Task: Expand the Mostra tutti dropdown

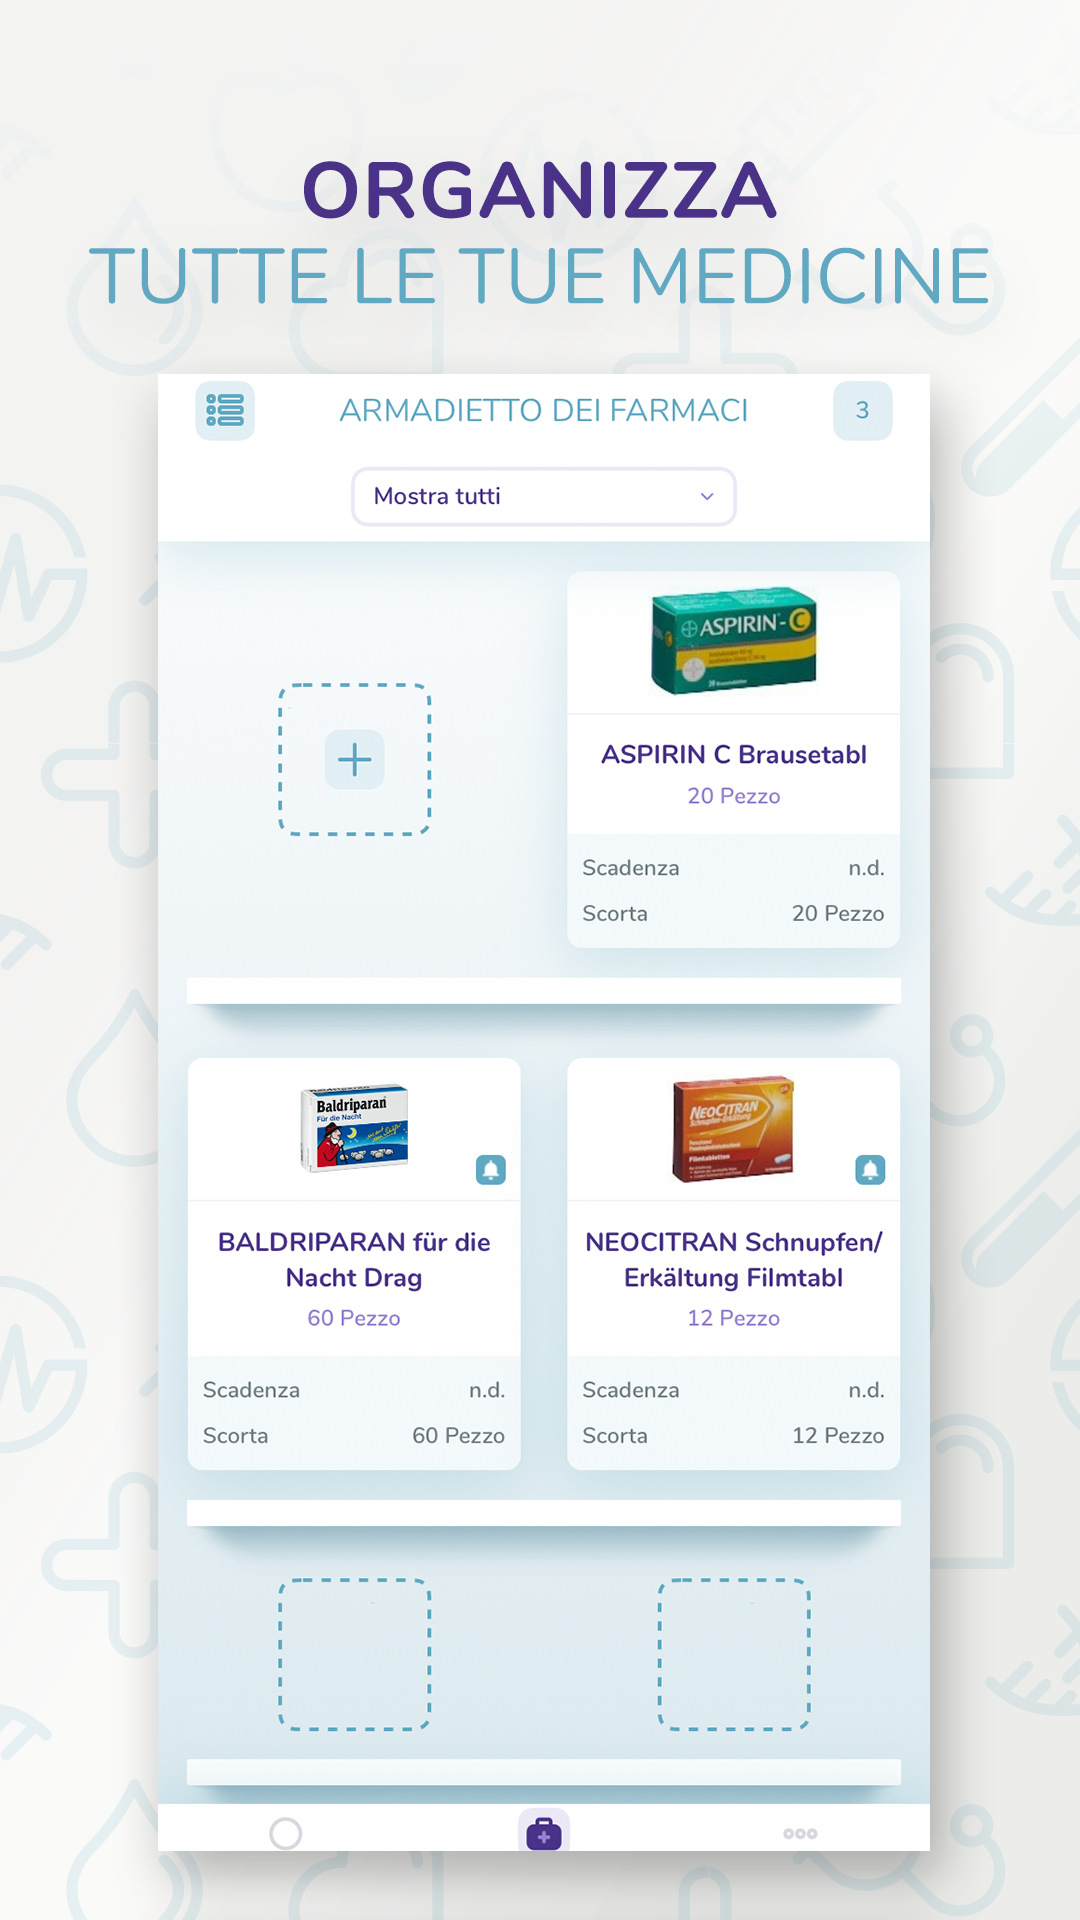Action: (544, 496)
